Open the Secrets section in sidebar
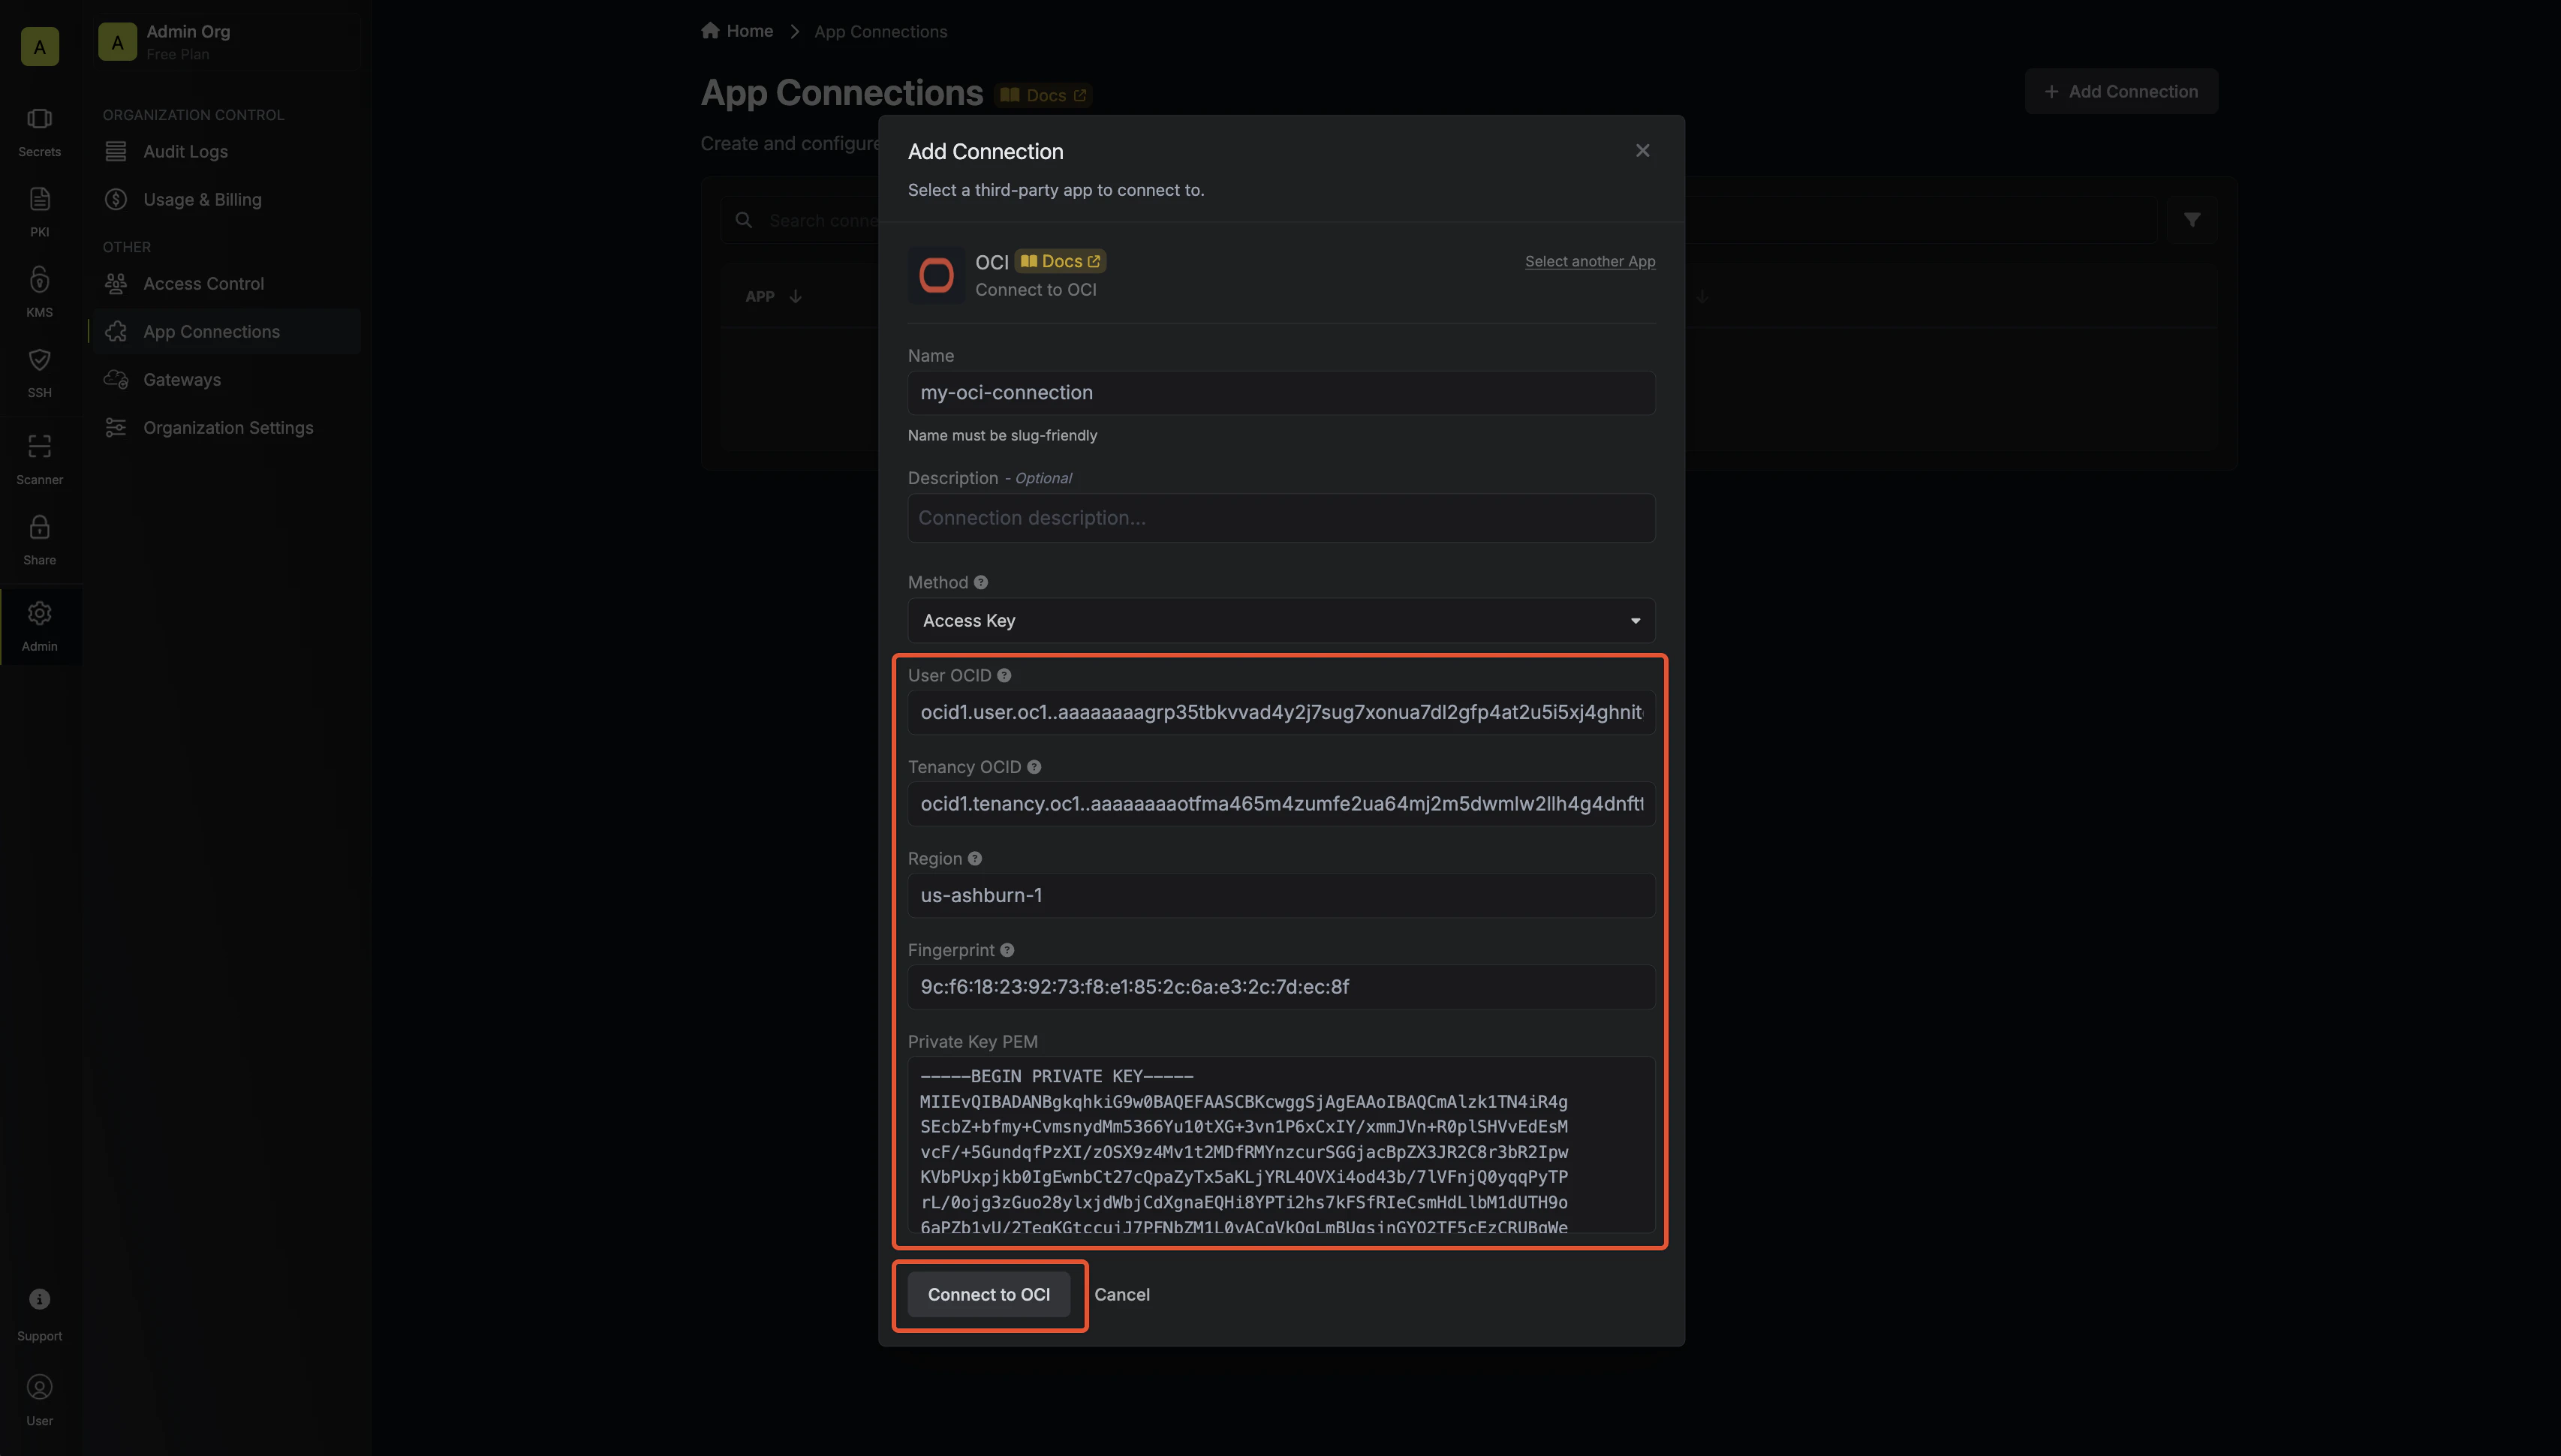Viewport: 2561px width, 1456px height. point(39,132)
